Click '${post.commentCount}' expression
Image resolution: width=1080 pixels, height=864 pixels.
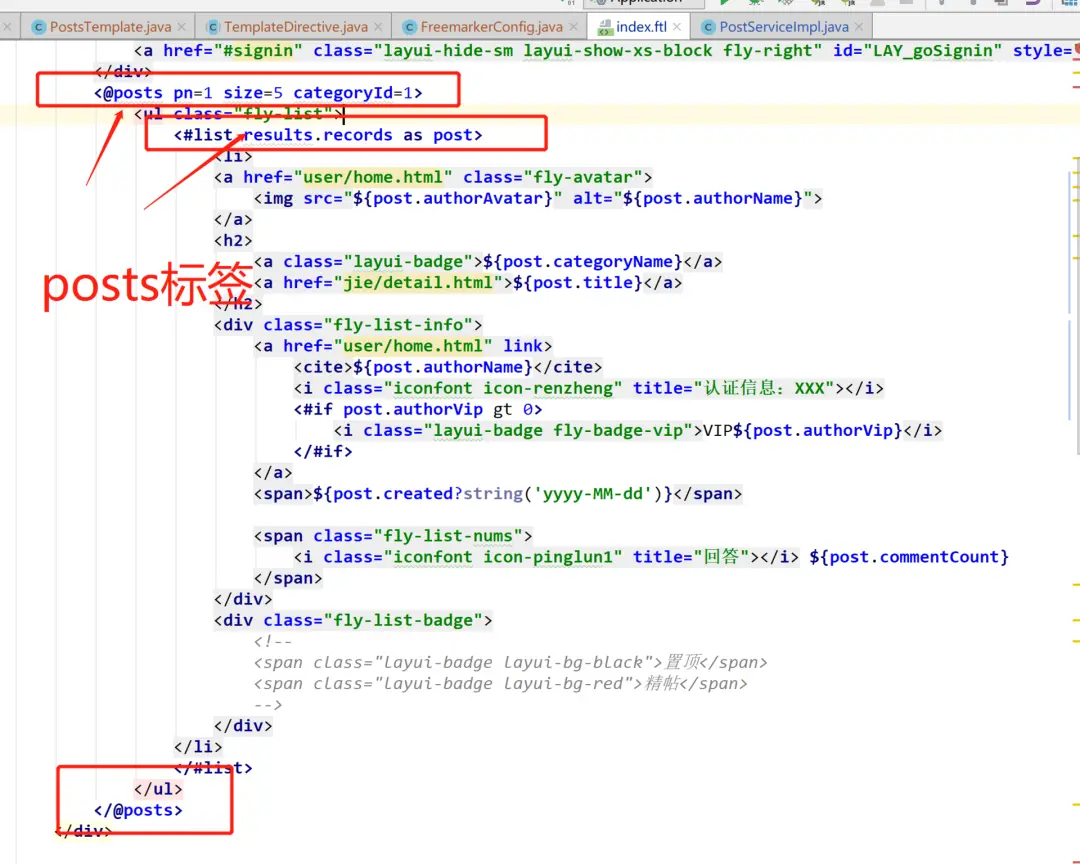click(909, 557)
